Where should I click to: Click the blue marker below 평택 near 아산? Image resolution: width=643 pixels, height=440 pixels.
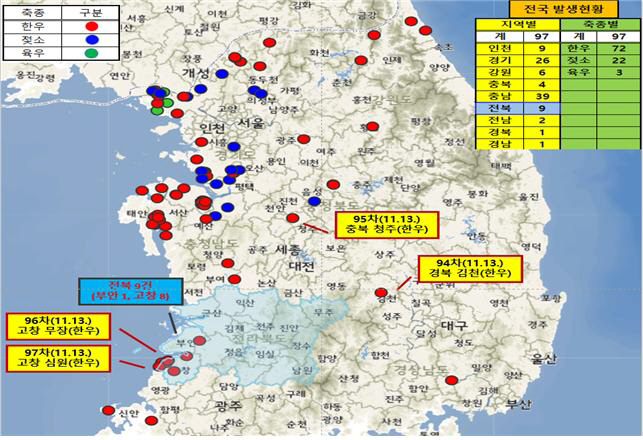[x=228, y=207]
